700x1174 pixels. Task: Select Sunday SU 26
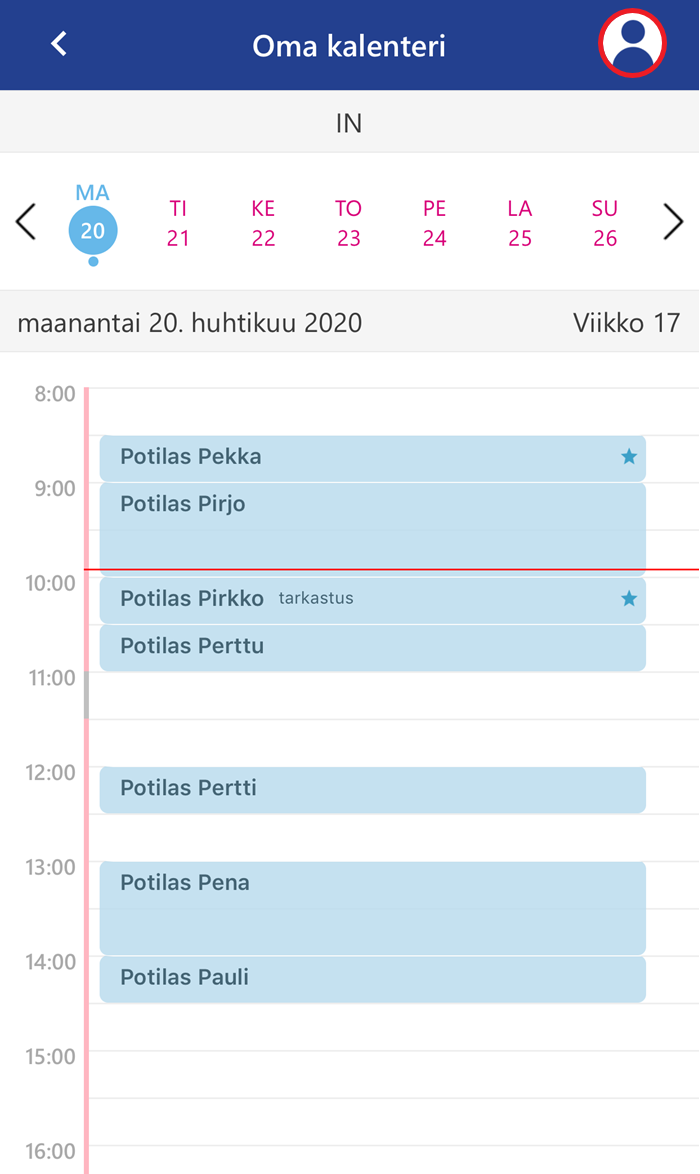pos(605,223)
